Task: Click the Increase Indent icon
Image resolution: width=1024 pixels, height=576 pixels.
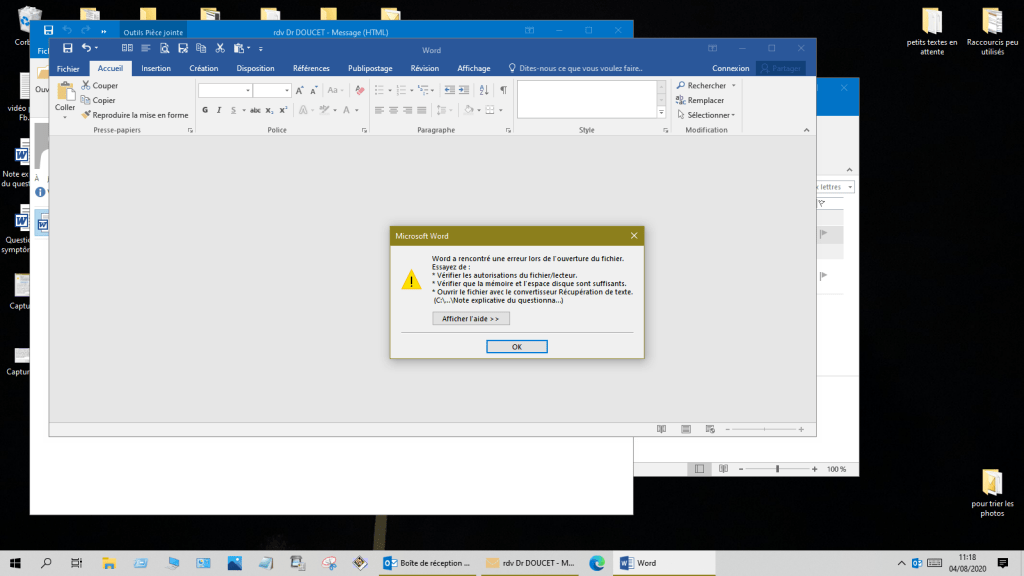Action: coord(464,90)
